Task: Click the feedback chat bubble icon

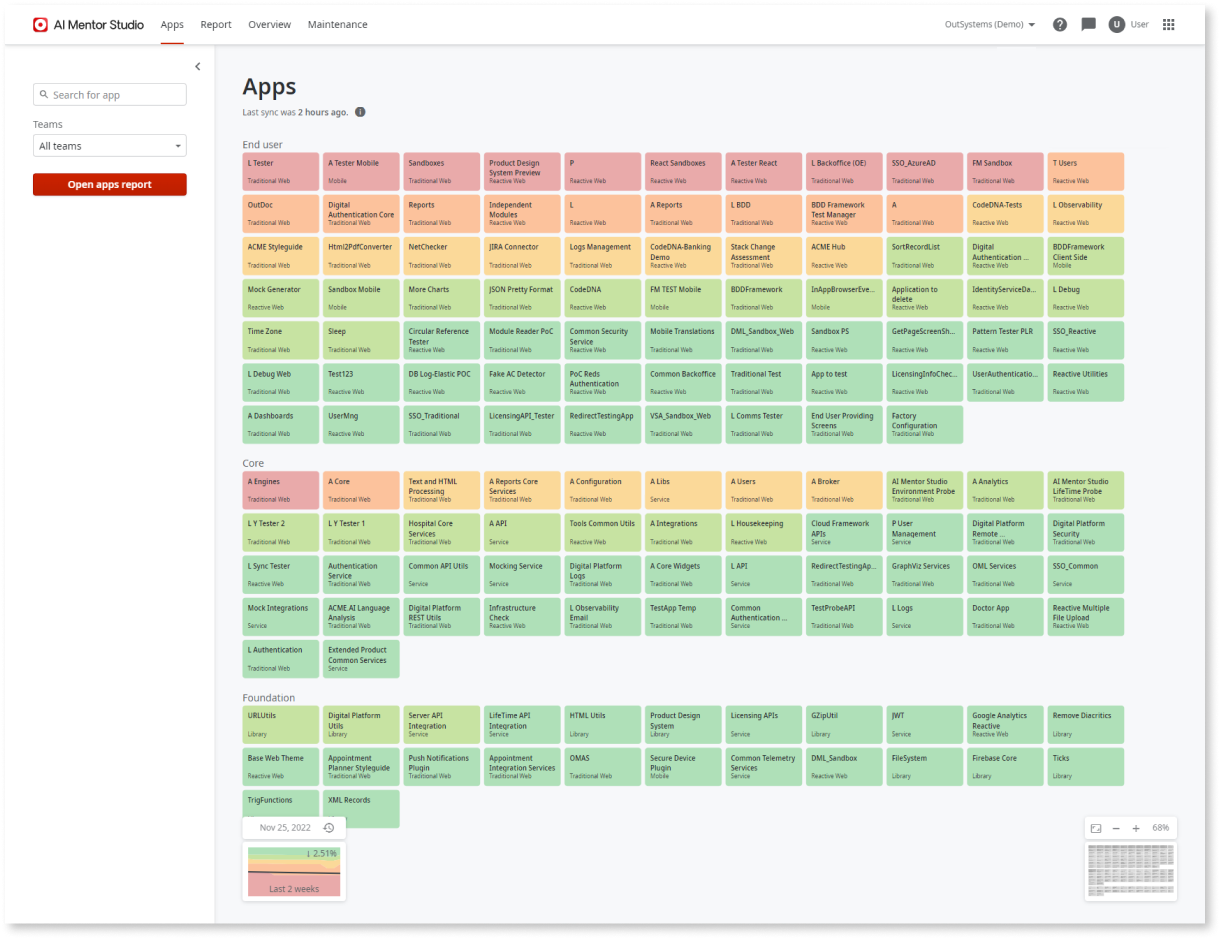Action: (1088, 24)
